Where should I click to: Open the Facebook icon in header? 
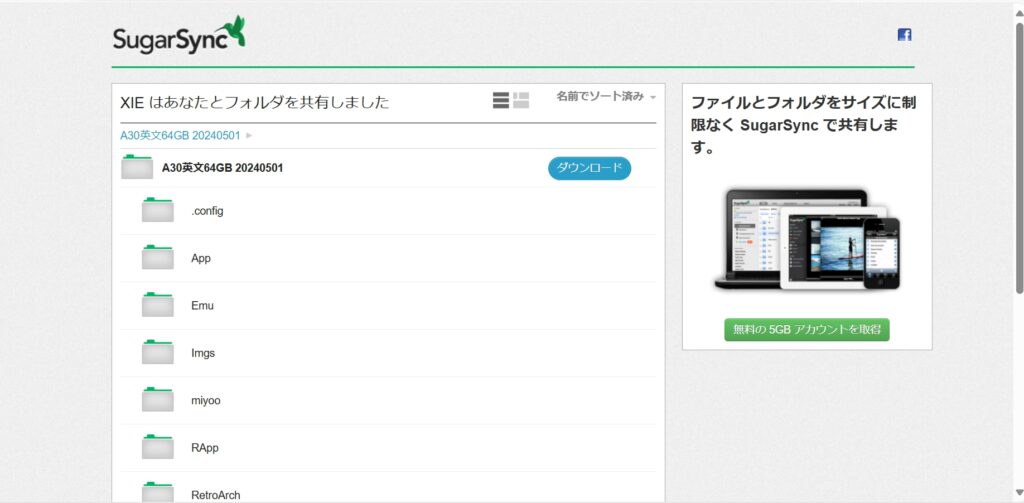click(x=904, y=35)
